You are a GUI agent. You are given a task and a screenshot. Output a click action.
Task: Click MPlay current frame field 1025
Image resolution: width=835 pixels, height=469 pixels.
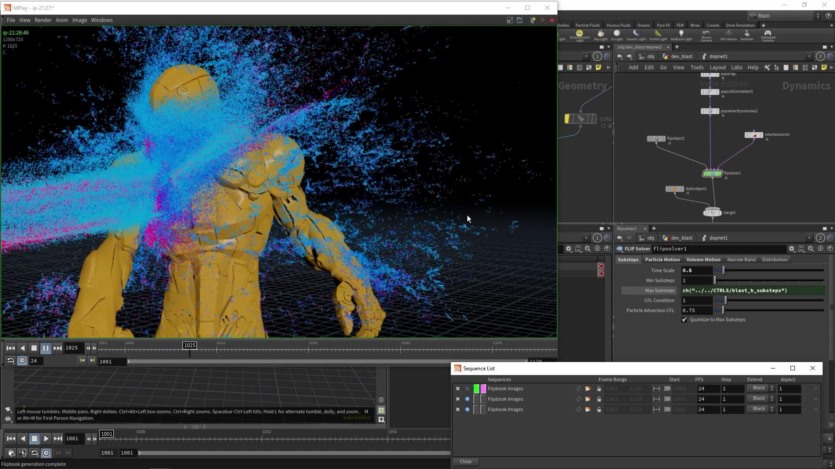point(73,348)
